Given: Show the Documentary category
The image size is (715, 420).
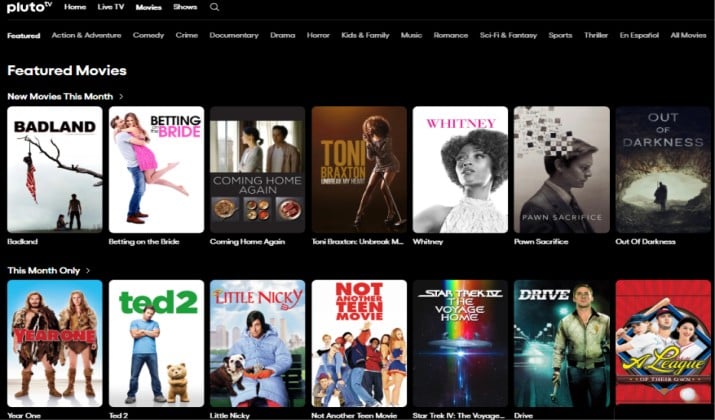Looking at the screenshot, I should coord(234,35).
